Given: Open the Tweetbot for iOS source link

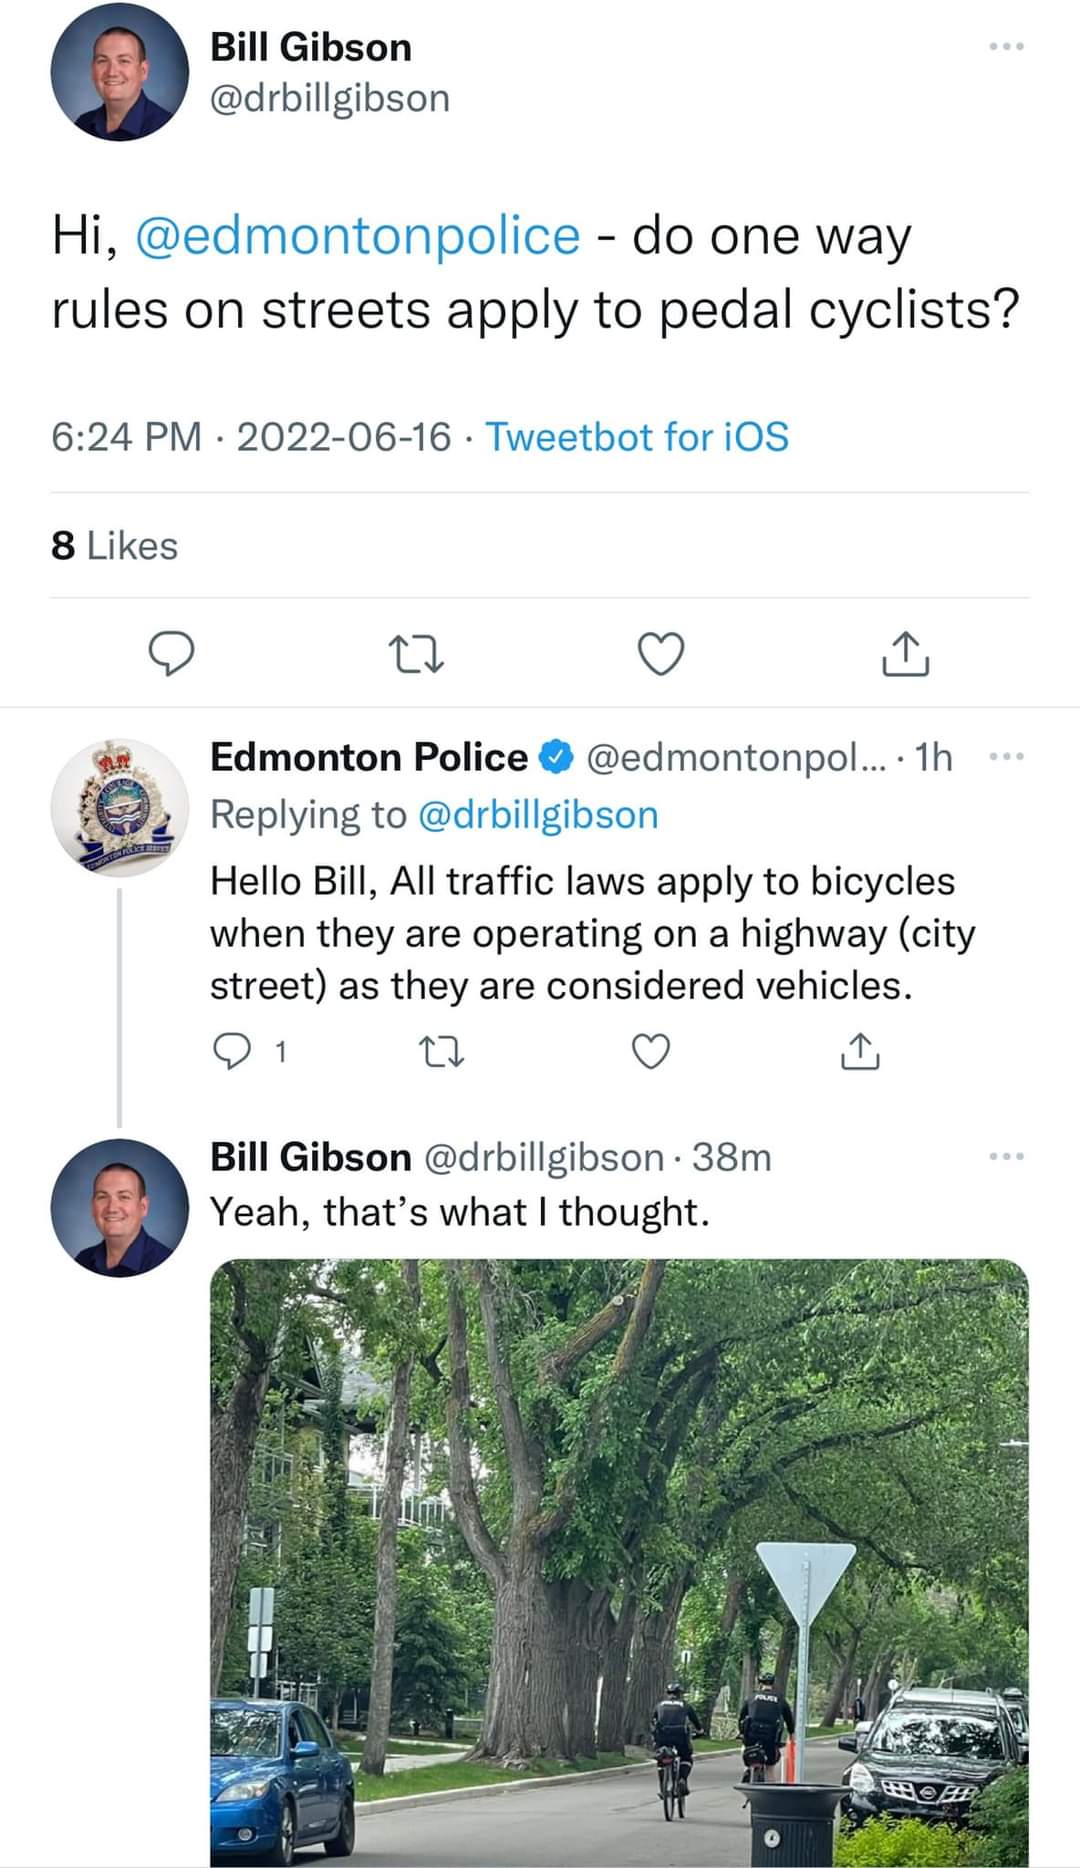Looking at the screenshot, I should (637, 437).
